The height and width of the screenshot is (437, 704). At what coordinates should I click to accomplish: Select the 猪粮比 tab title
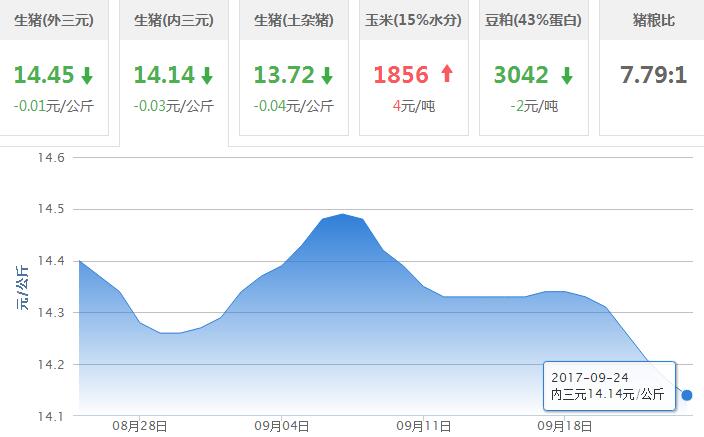pos(653,20)
